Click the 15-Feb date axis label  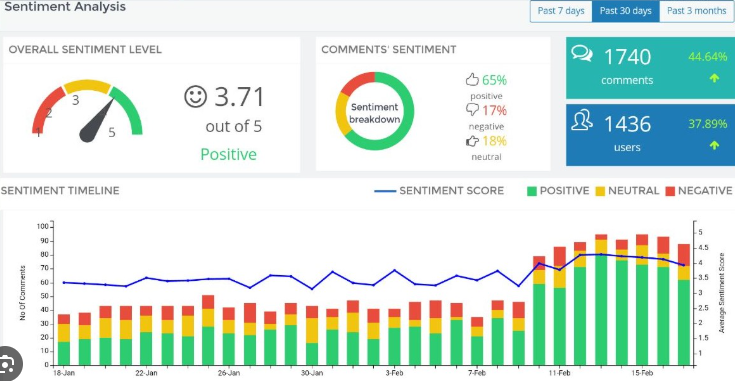coord(642,373)
